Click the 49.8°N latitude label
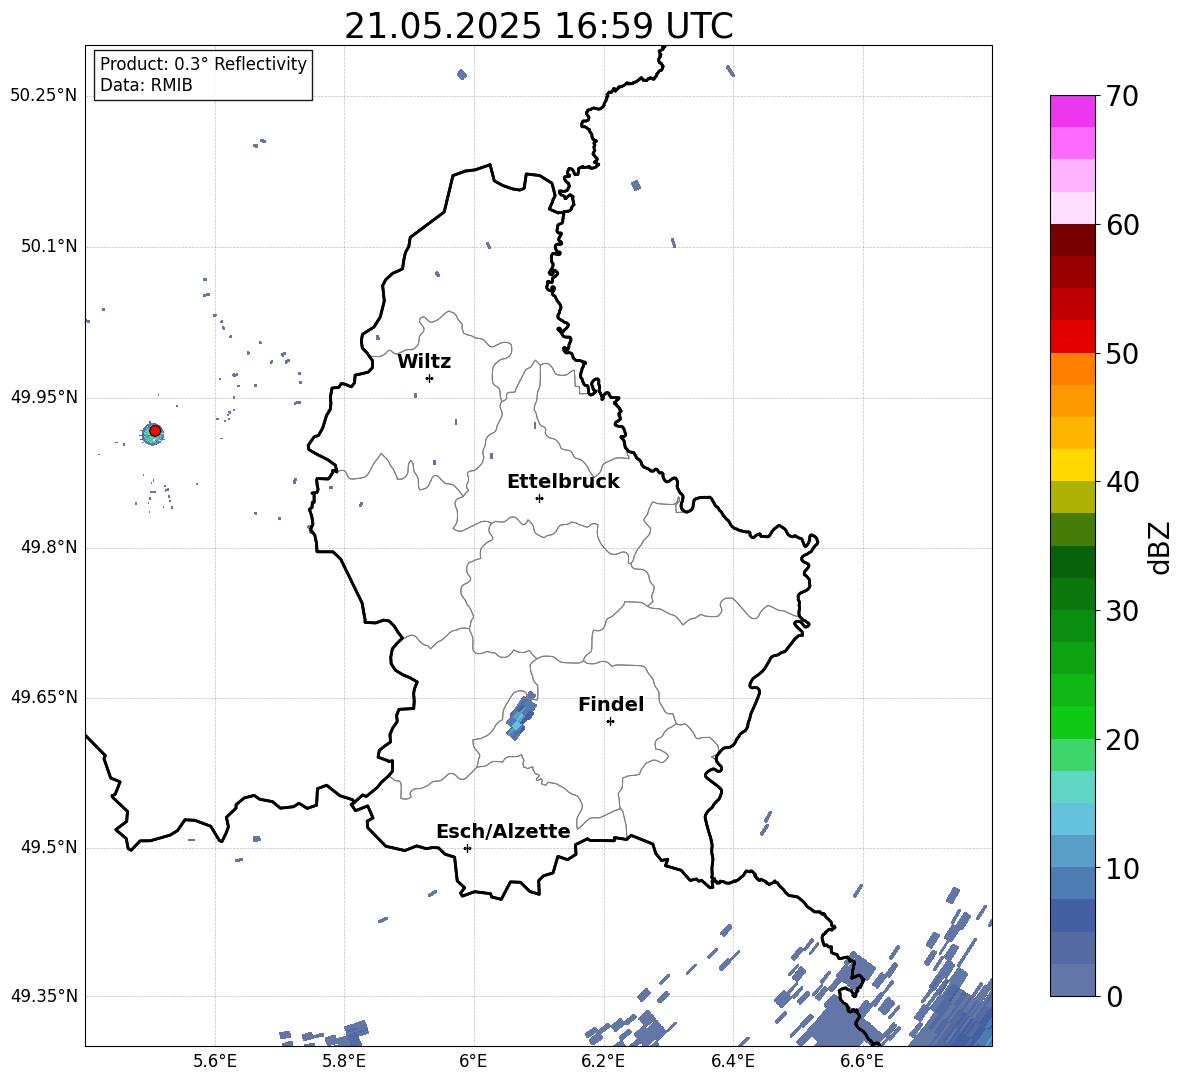Screen dimensions: 1184x1081 pos(49,547)
